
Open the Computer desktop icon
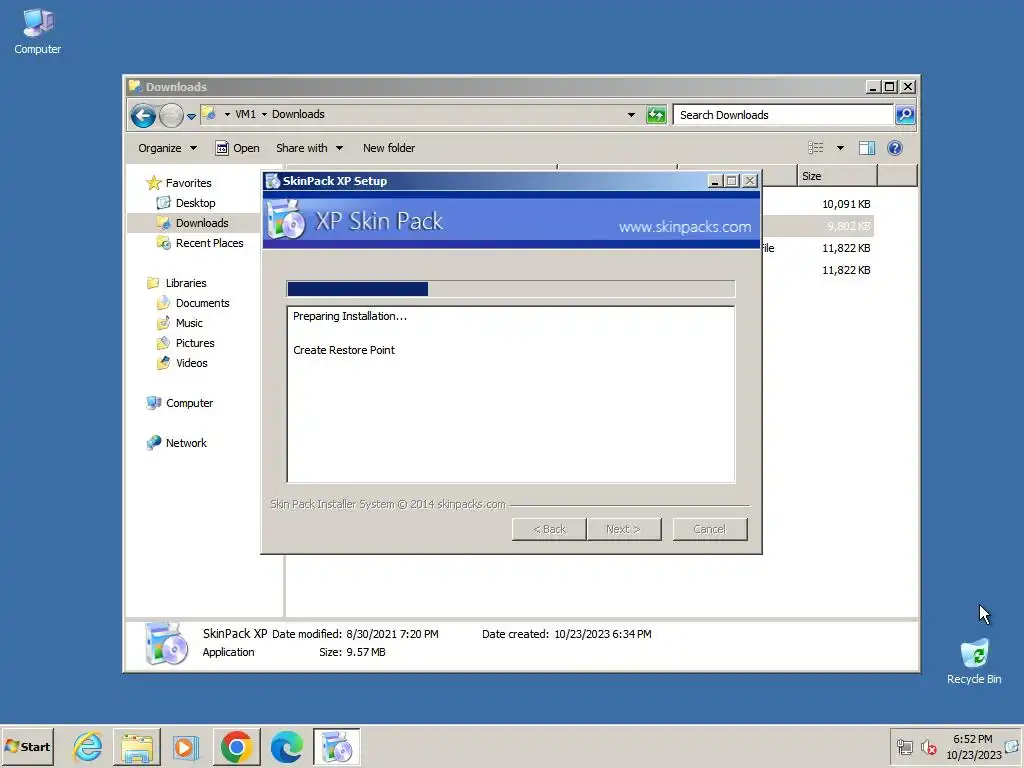pyautogui.click(x=37, y=31)
